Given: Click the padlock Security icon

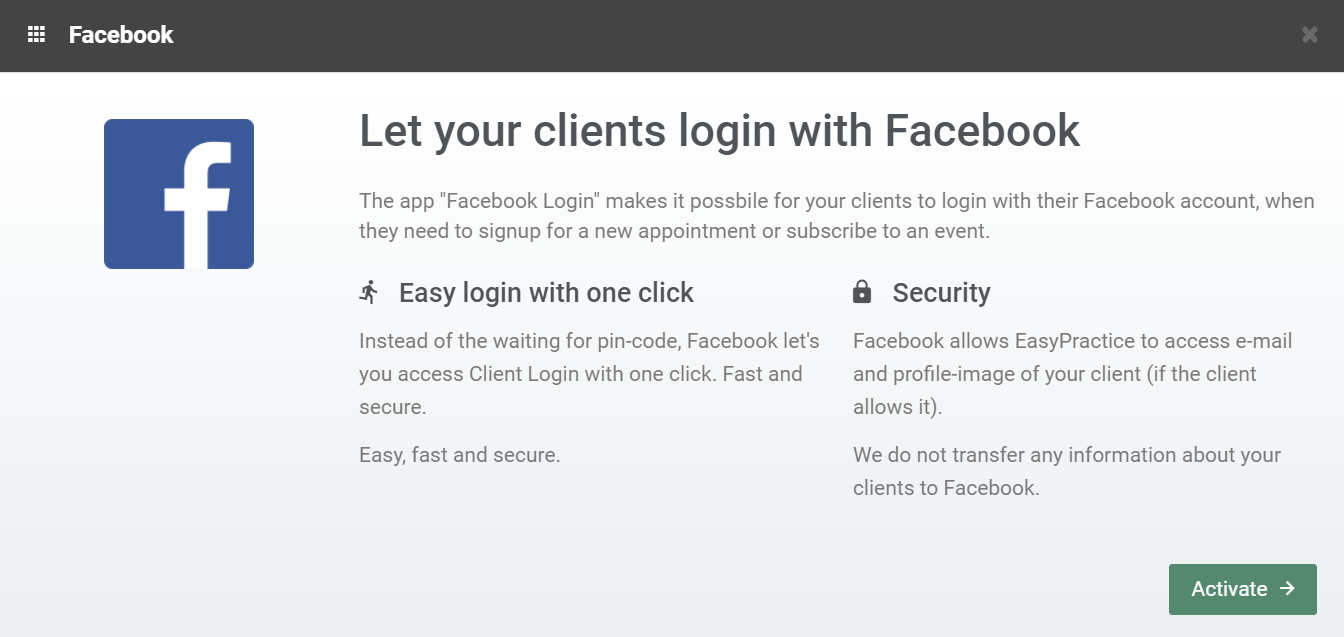Looking at the screenshot, I should 862,292.
